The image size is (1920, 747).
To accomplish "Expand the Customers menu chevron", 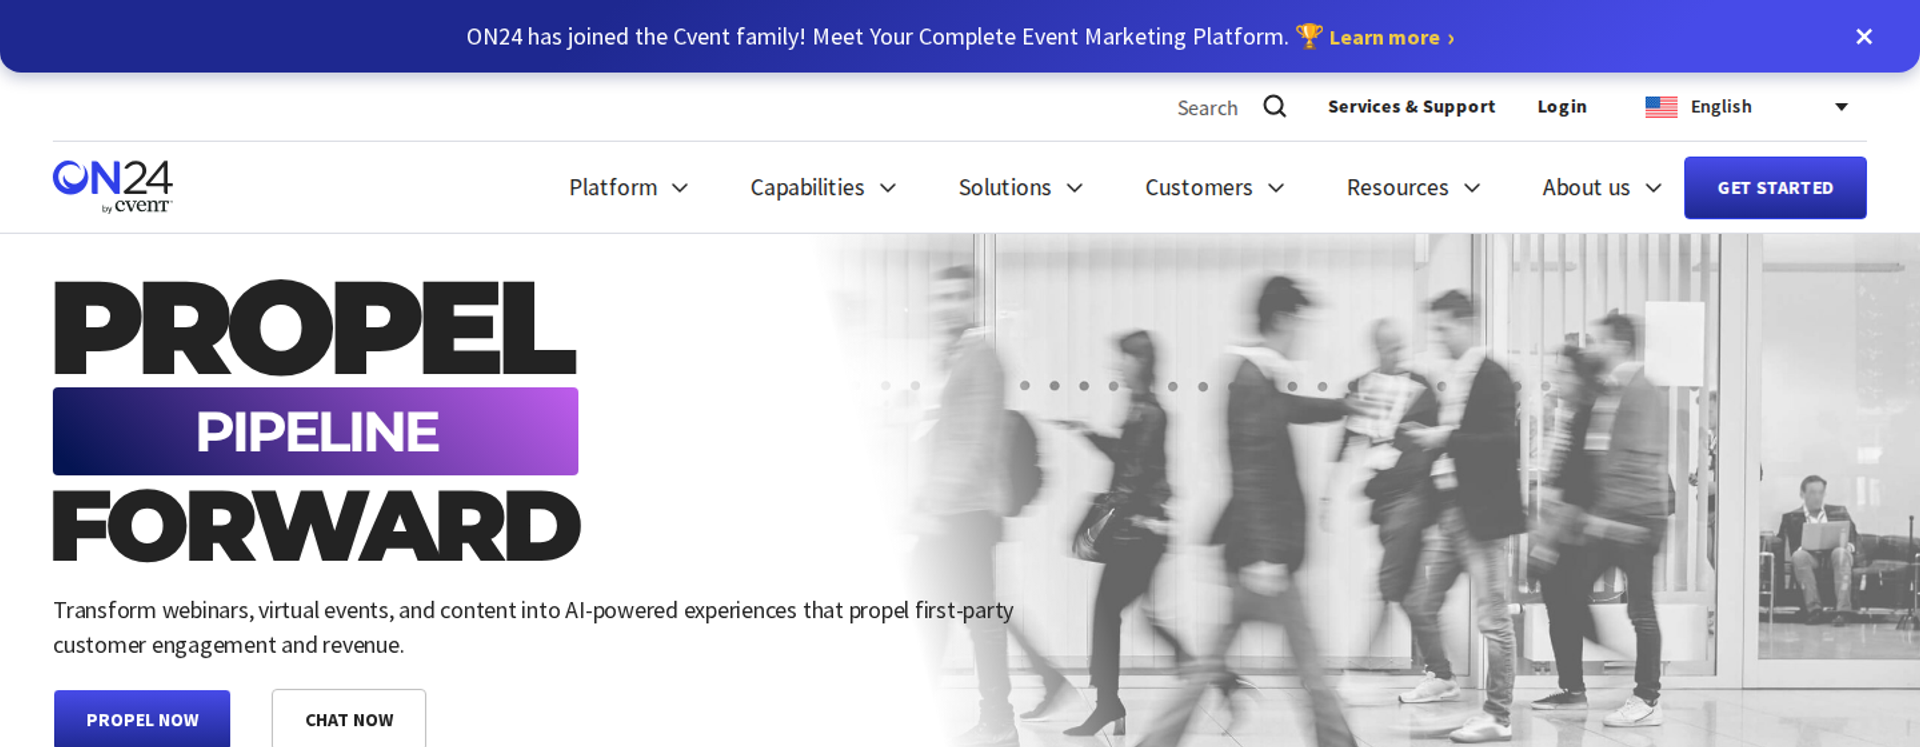I will pyautogui.click(x=1276, y=188).
